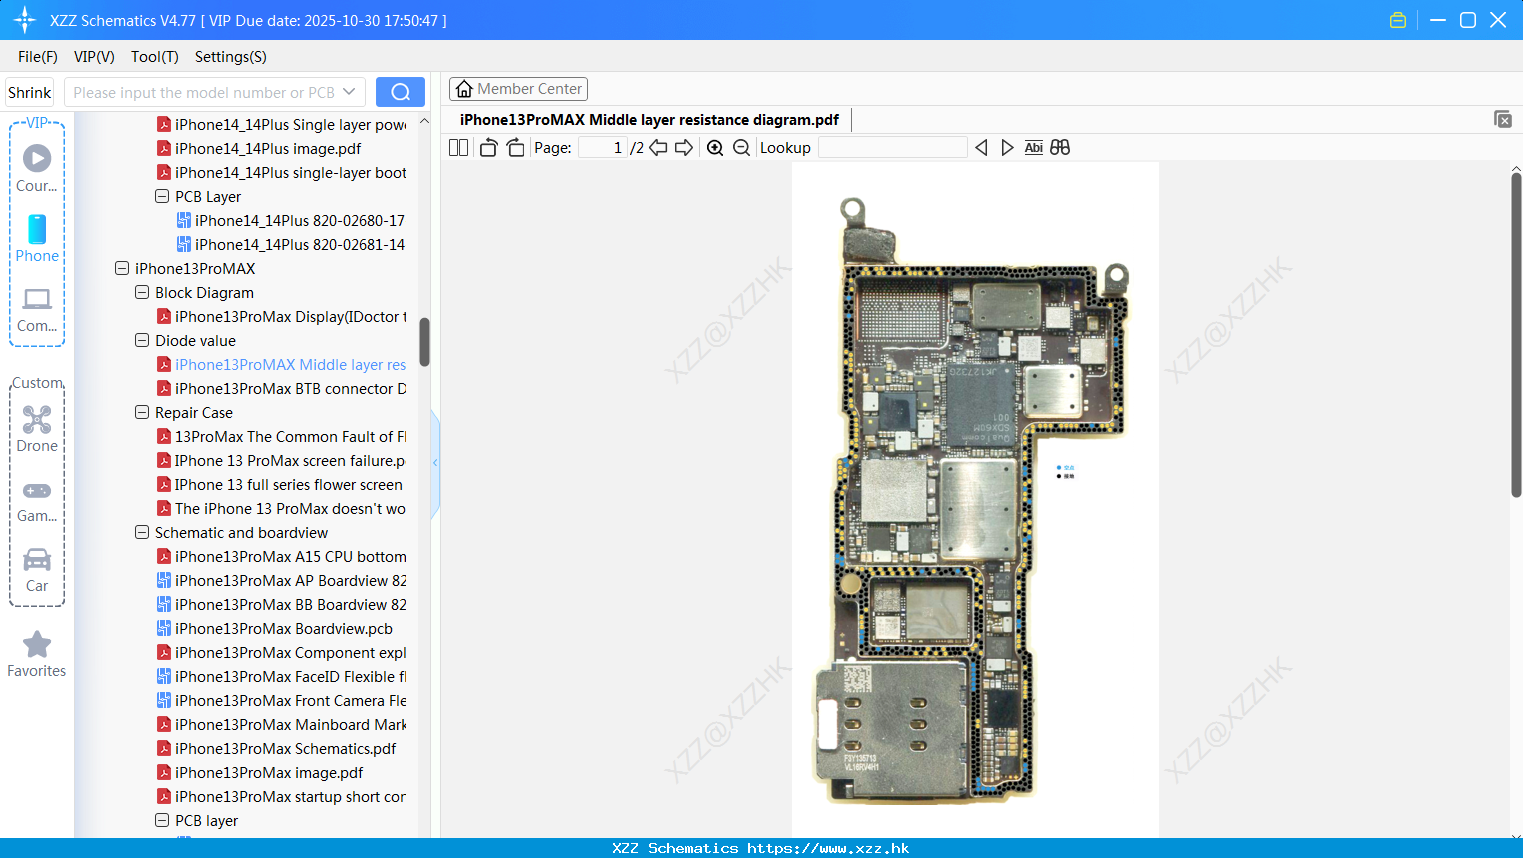Open the Tool(T) menu

(x=155, y=57)
